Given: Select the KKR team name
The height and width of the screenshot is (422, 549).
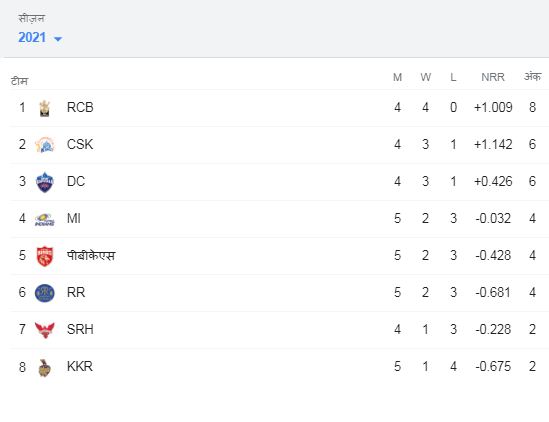Looking at the screenshot, I should (x=80, y=366).
